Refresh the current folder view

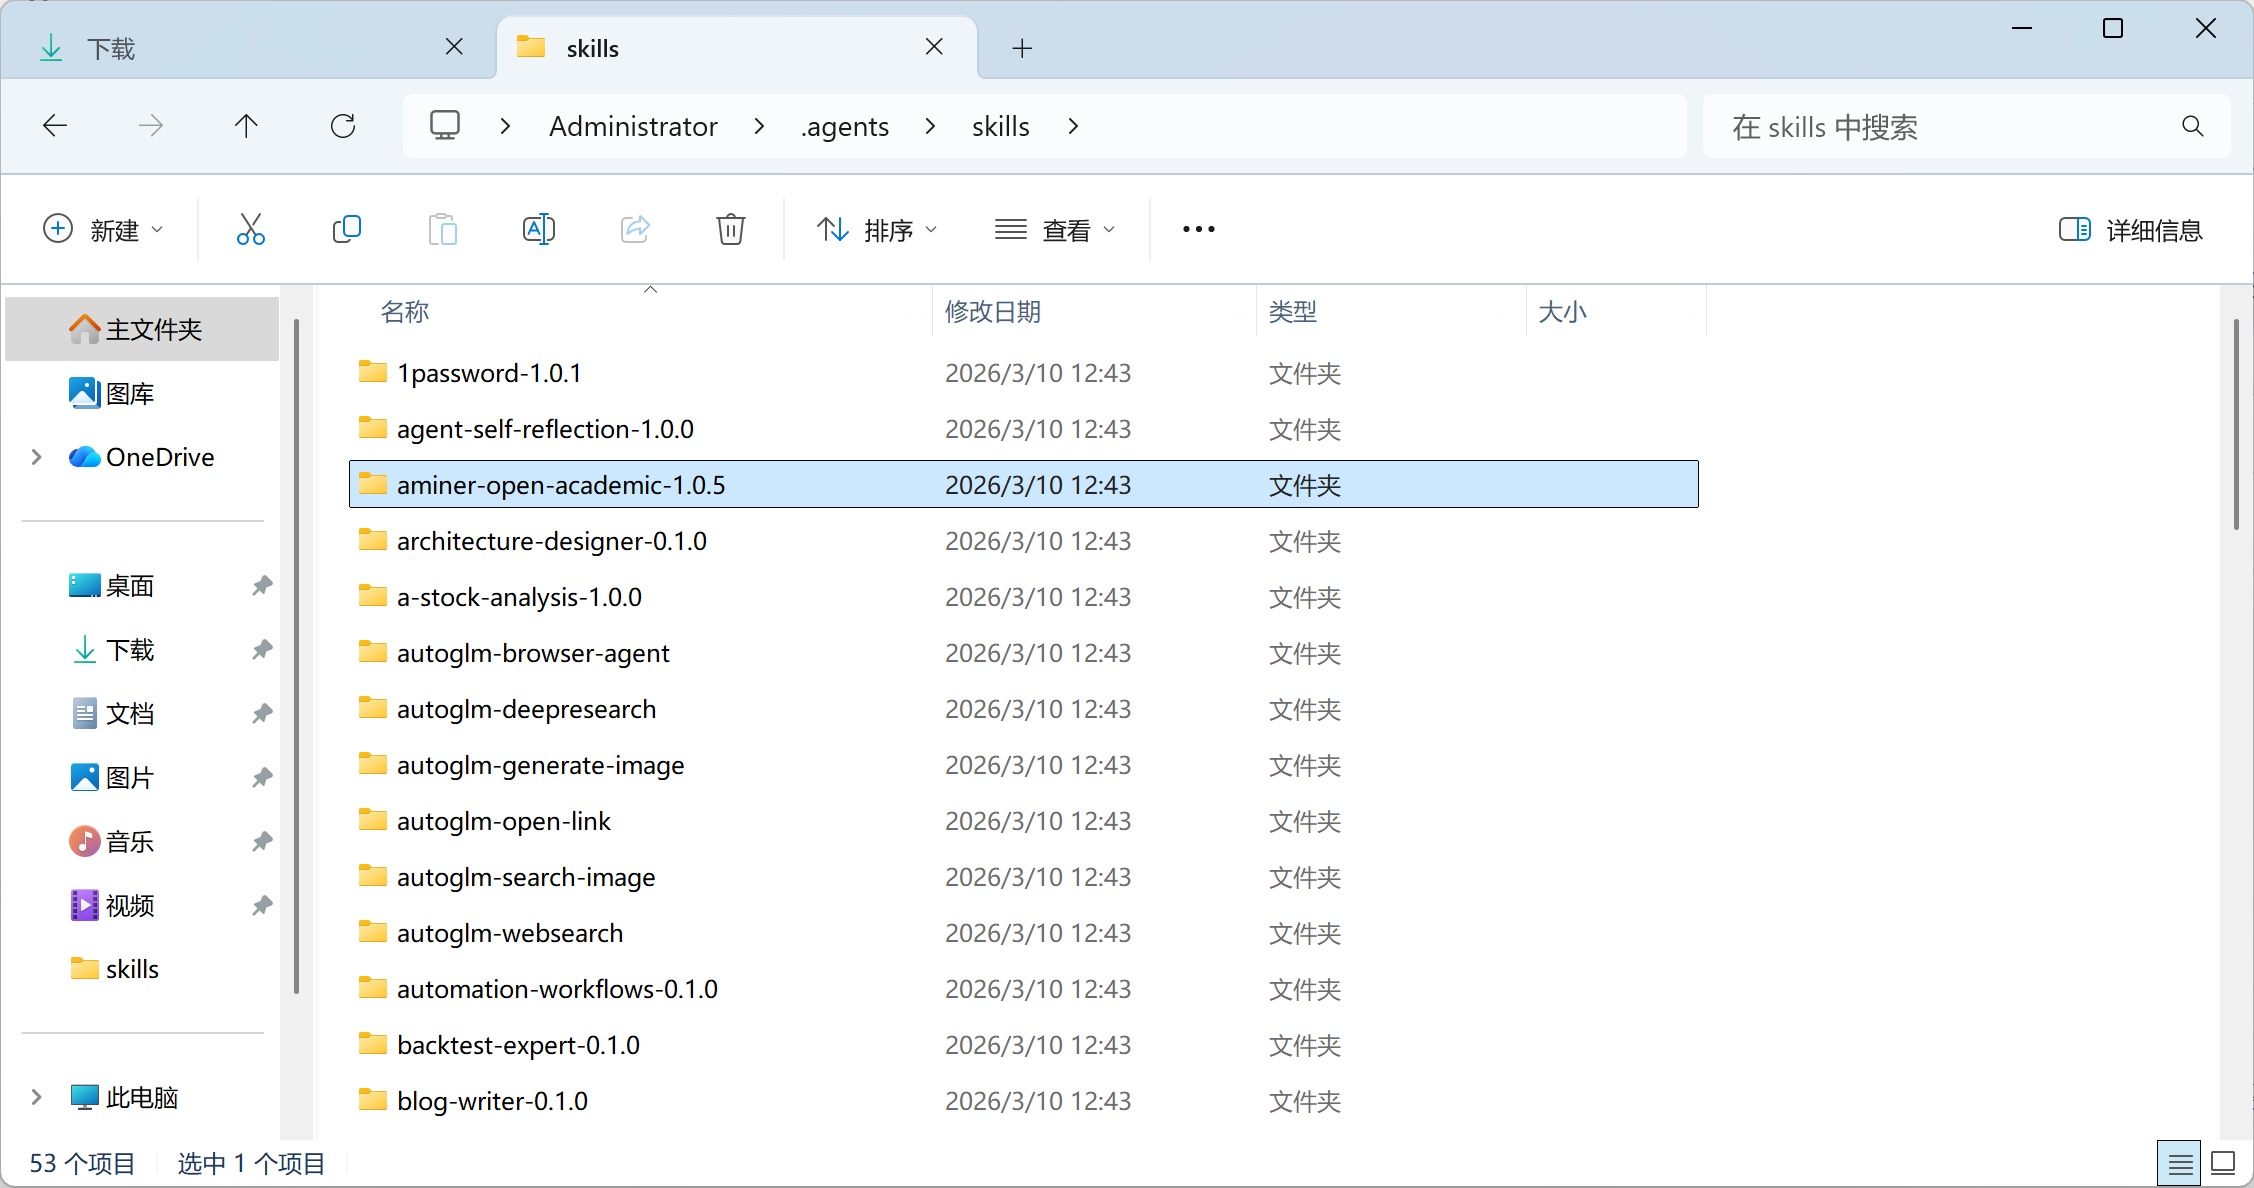tap(343, 126)
